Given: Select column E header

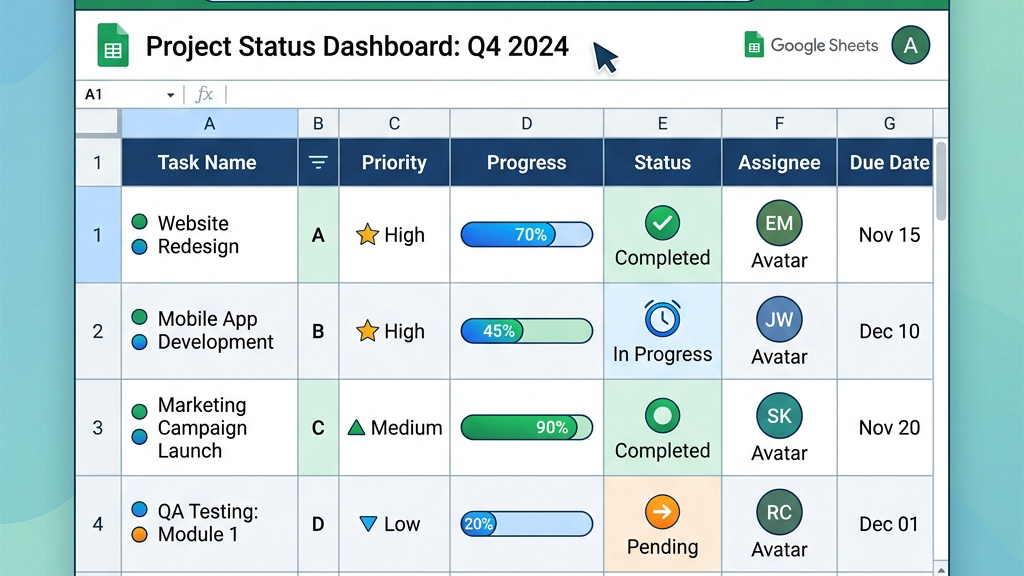Looking at the screenshot, I should [662, 123].
